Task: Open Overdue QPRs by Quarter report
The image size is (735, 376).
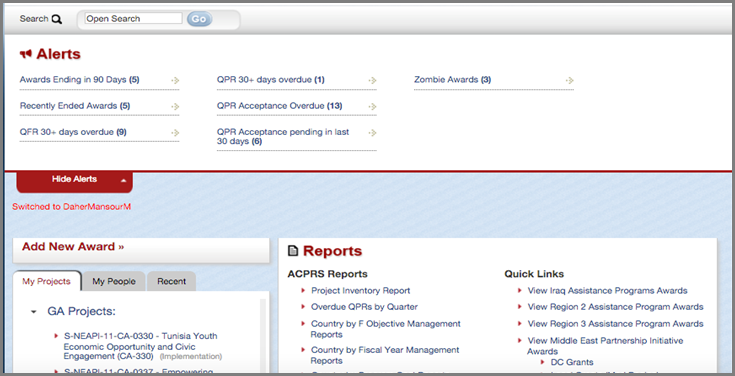Action: click(x=364, y=307)
